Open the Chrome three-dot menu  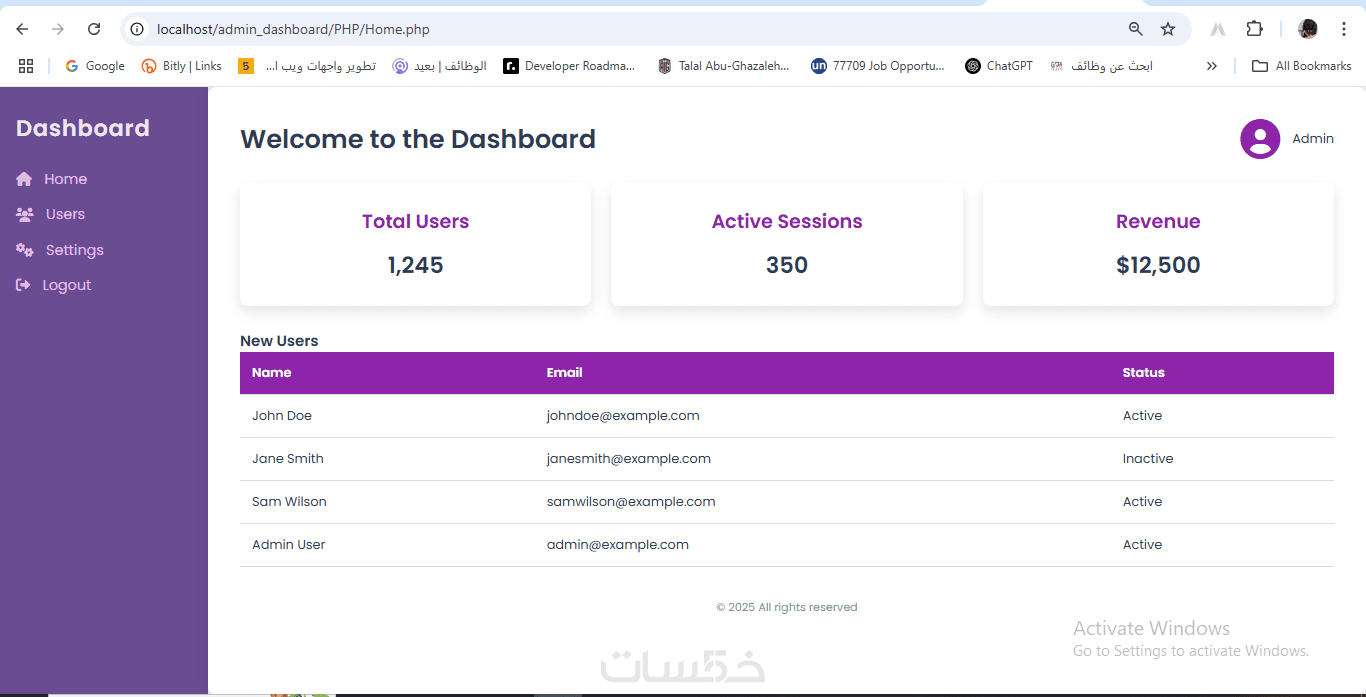tap(1344, 29)
